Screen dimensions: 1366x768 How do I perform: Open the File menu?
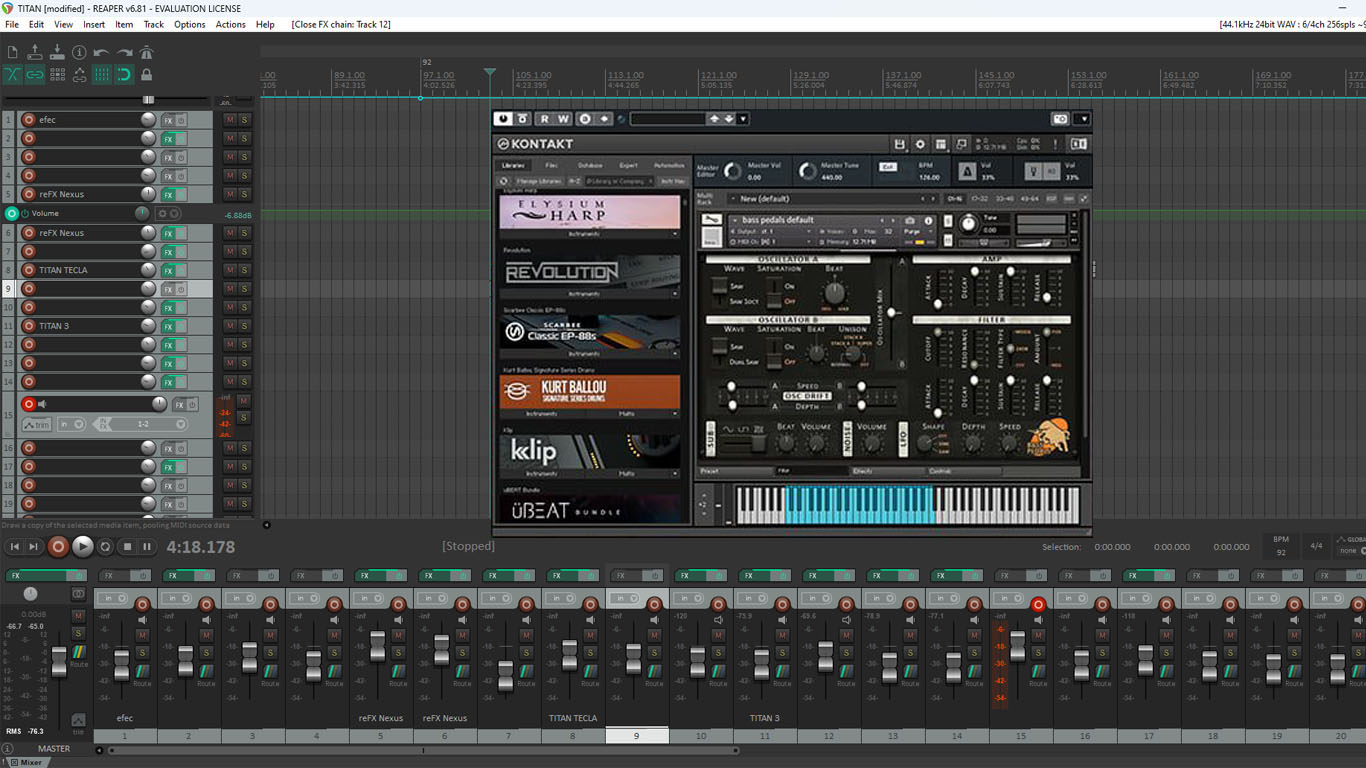tap(12, 24)
